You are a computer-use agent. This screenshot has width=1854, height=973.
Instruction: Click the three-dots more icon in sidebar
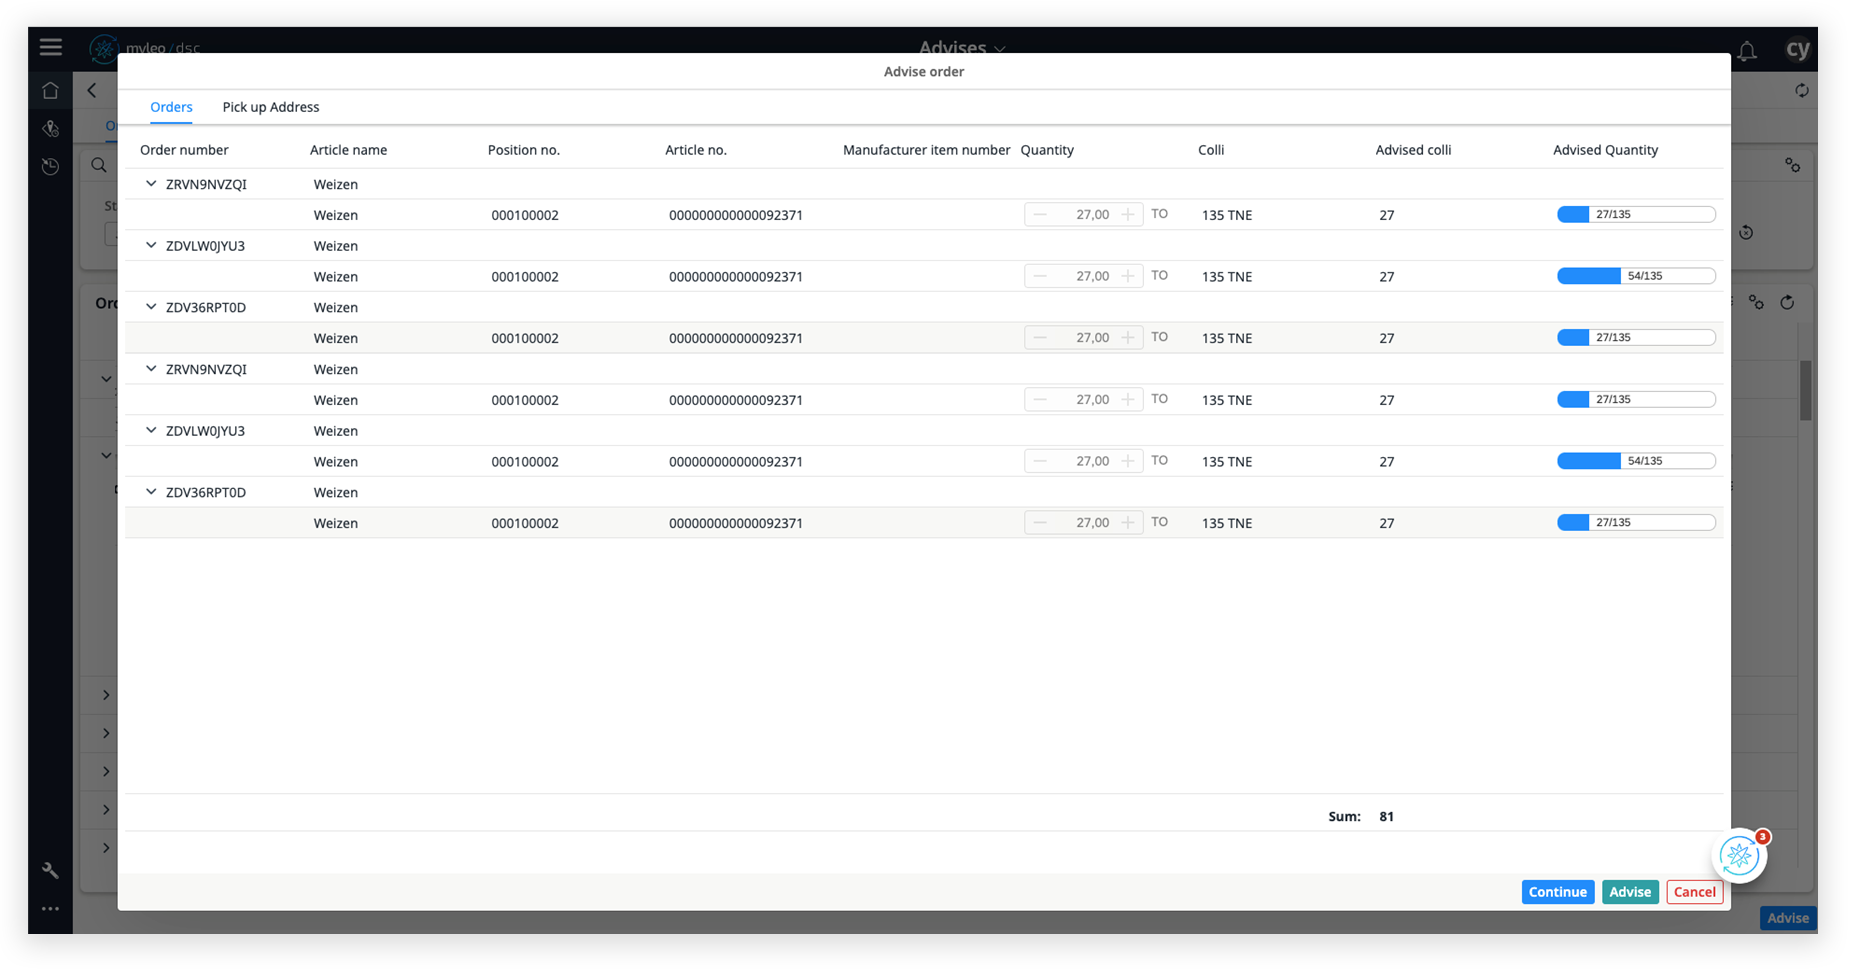click(50, 909)
